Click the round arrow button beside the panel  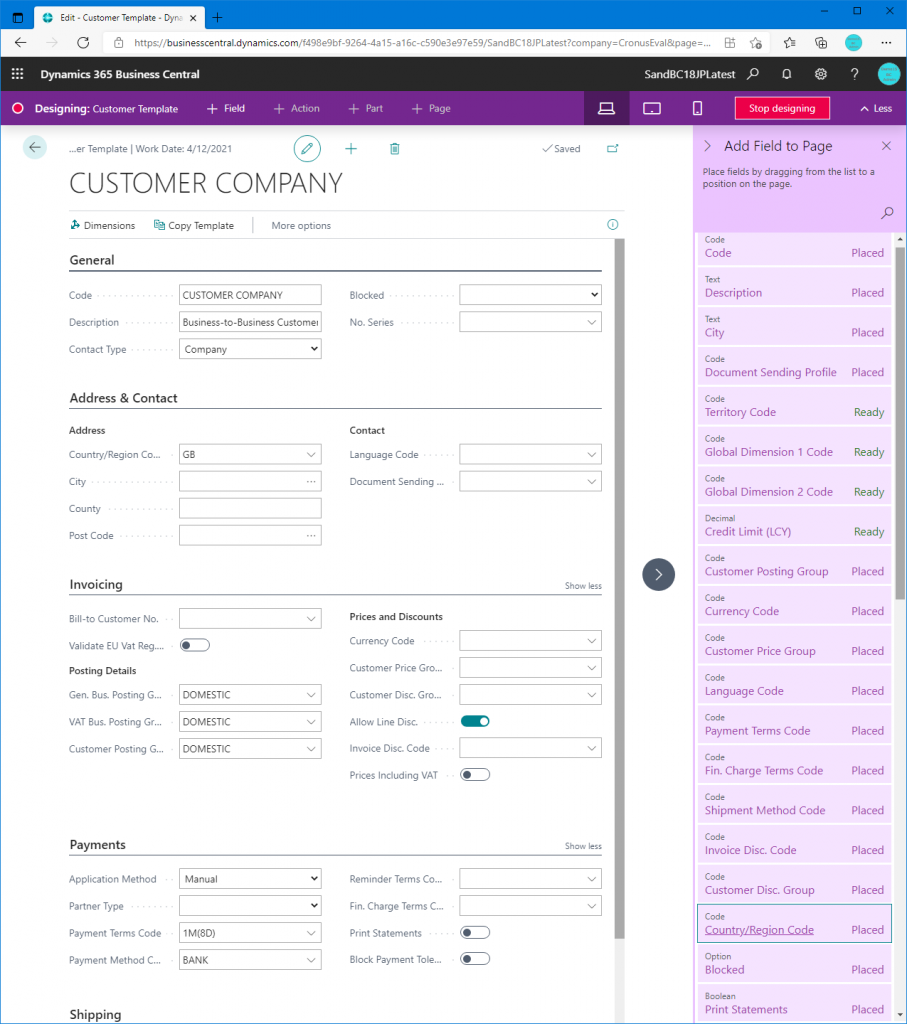(658, 575)
